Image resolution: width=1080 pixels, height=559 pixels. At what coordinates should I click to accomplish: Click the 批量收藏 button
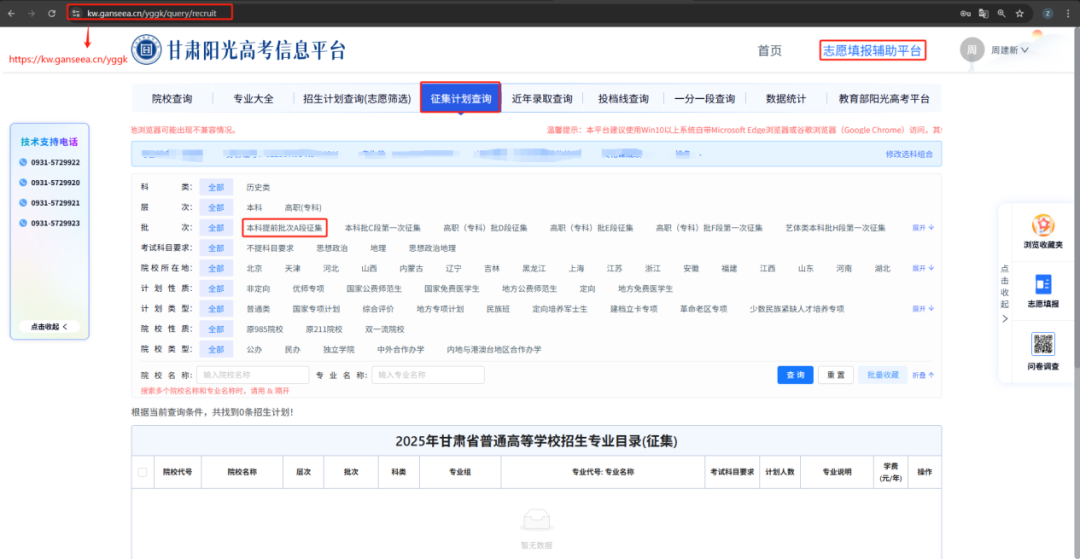pyautogui.click(x=883, y=375)
